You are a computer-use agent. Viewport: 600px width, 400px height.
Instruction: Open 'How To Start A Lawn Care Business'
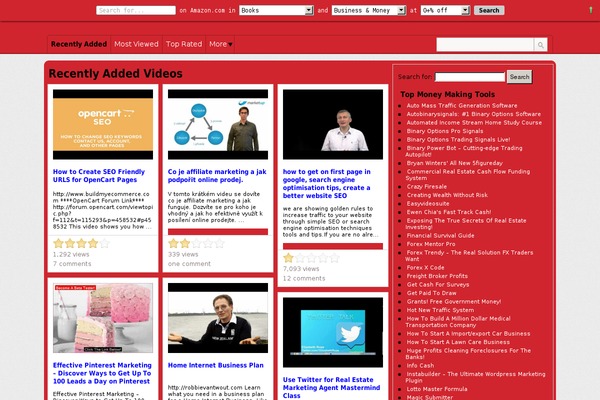tap(458, 342)
